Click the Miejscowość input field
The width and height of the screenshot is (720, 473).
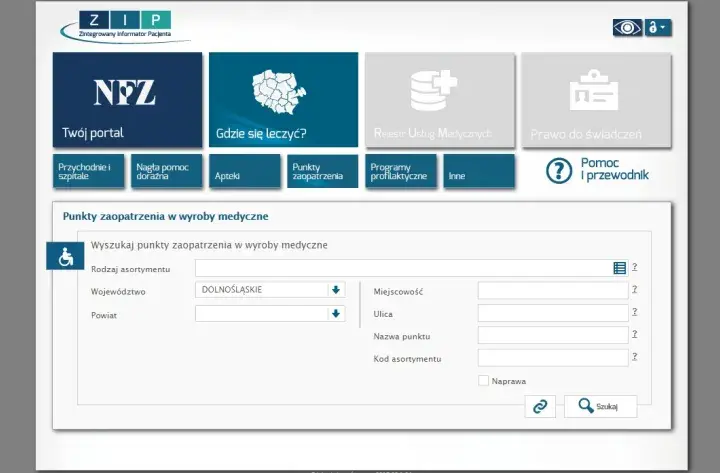[x=553, y=291]
